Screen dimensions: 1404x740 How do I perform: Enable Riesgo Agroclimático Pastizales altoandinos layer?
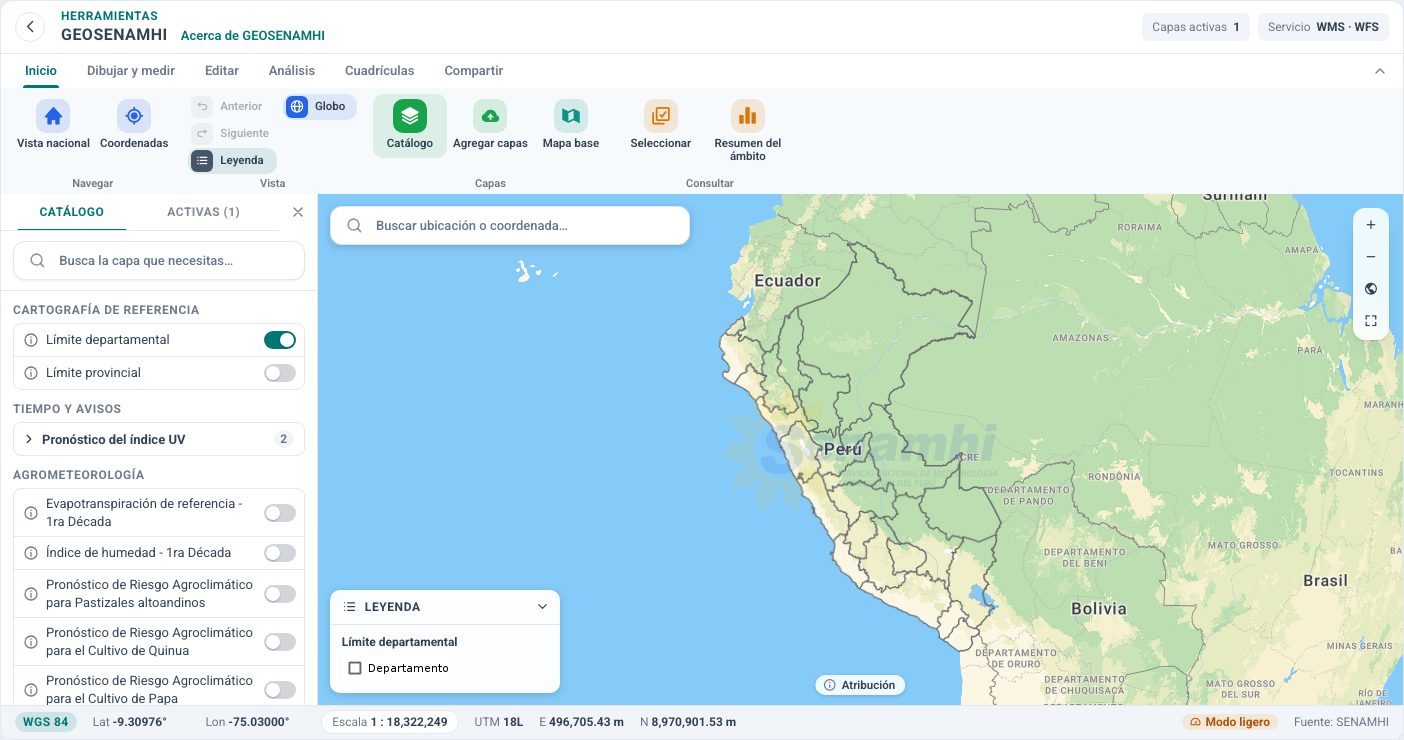coord(280,594)
